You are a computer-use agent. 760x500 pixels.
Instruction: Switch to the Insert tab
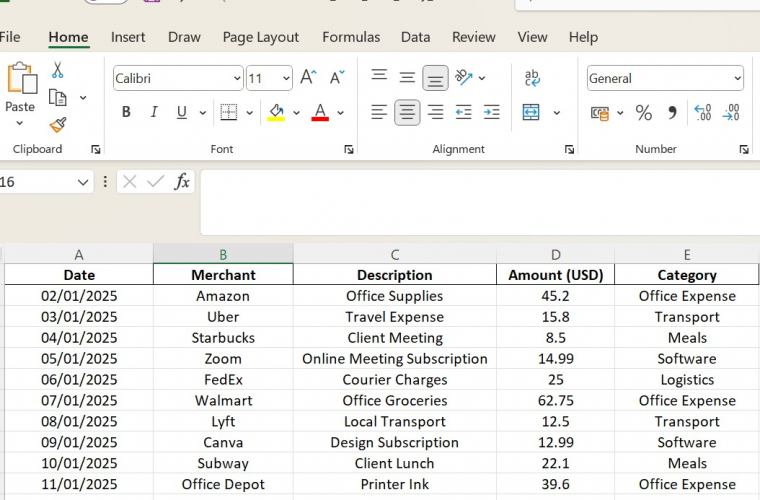point(128,37)
